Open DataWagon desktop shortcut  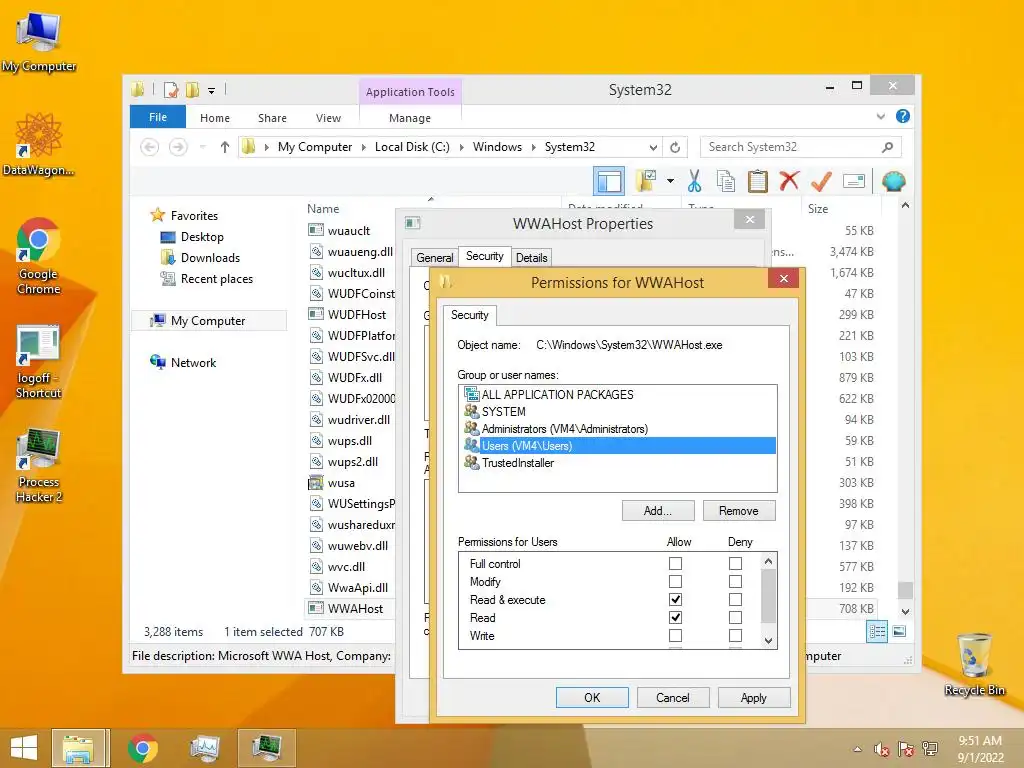pos(39,144)
